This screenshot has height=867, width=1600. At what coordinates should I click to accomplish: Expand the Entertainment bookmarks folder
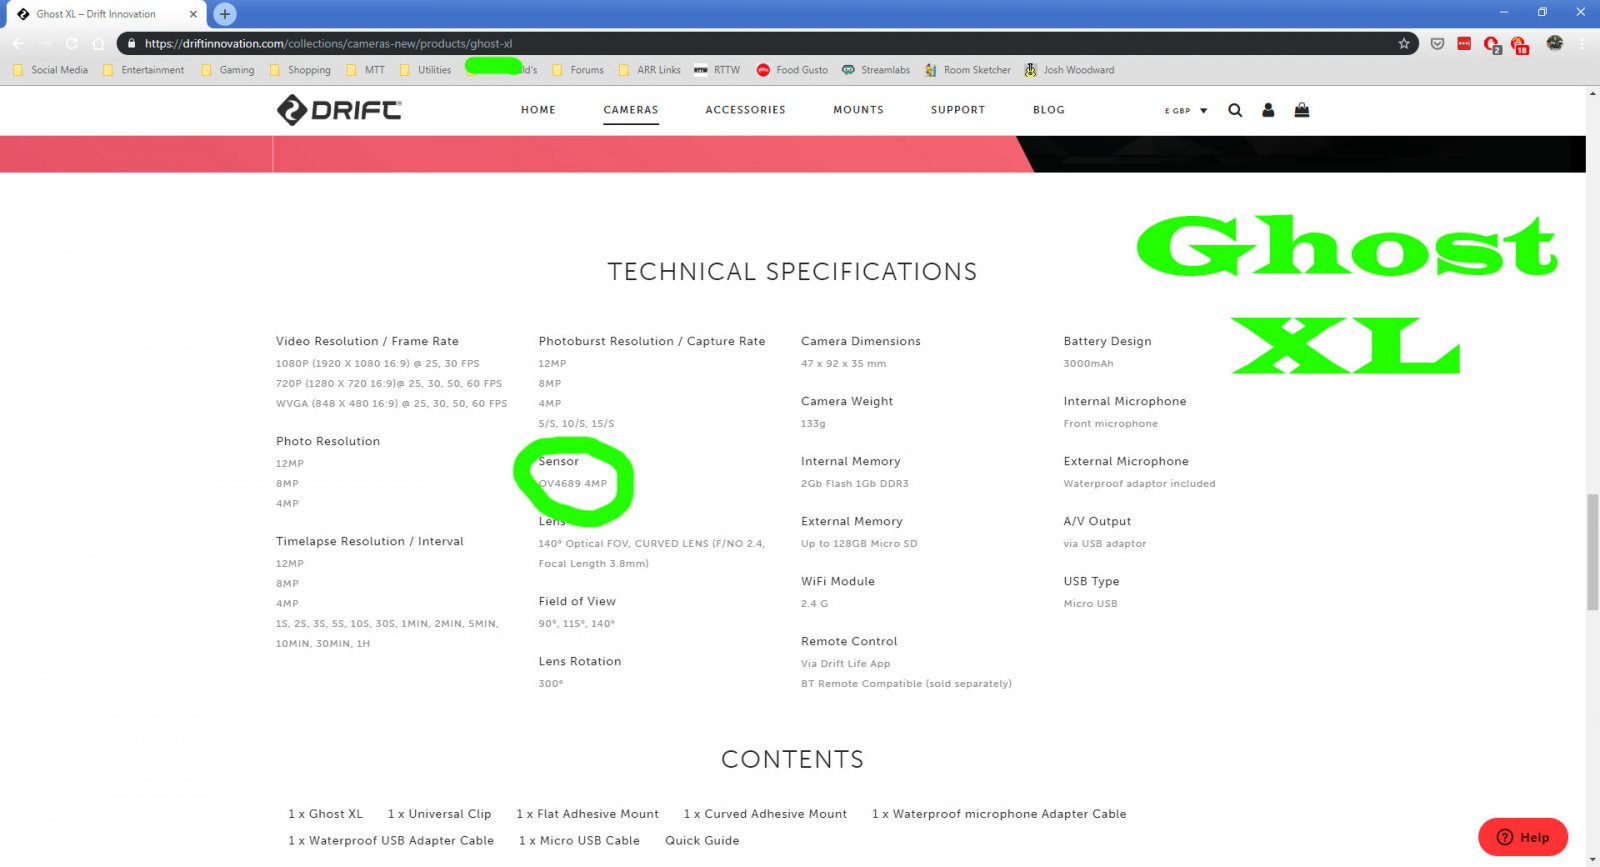pyautogui.click(x=143, y=70)
